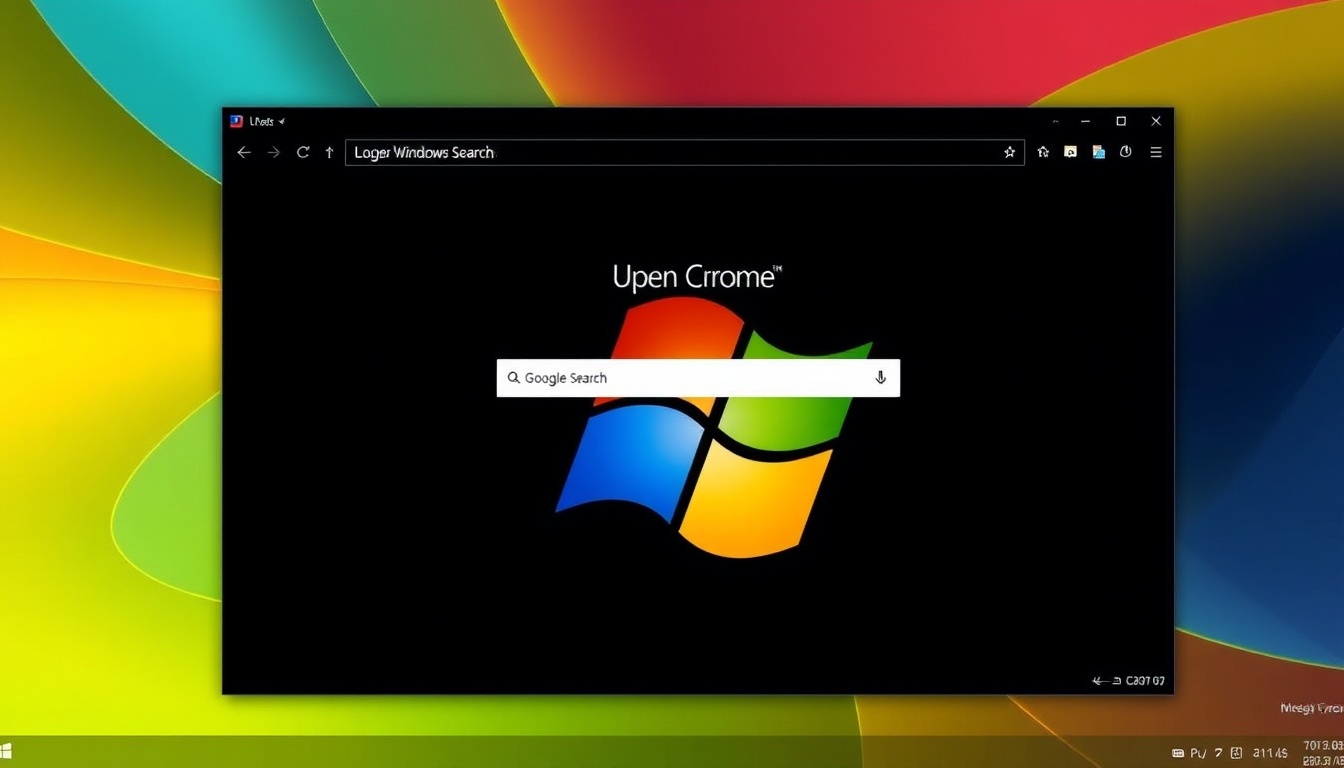Click the circular power icon in the toolbar
1344x768 pixels.
[x=1125, y=152]
